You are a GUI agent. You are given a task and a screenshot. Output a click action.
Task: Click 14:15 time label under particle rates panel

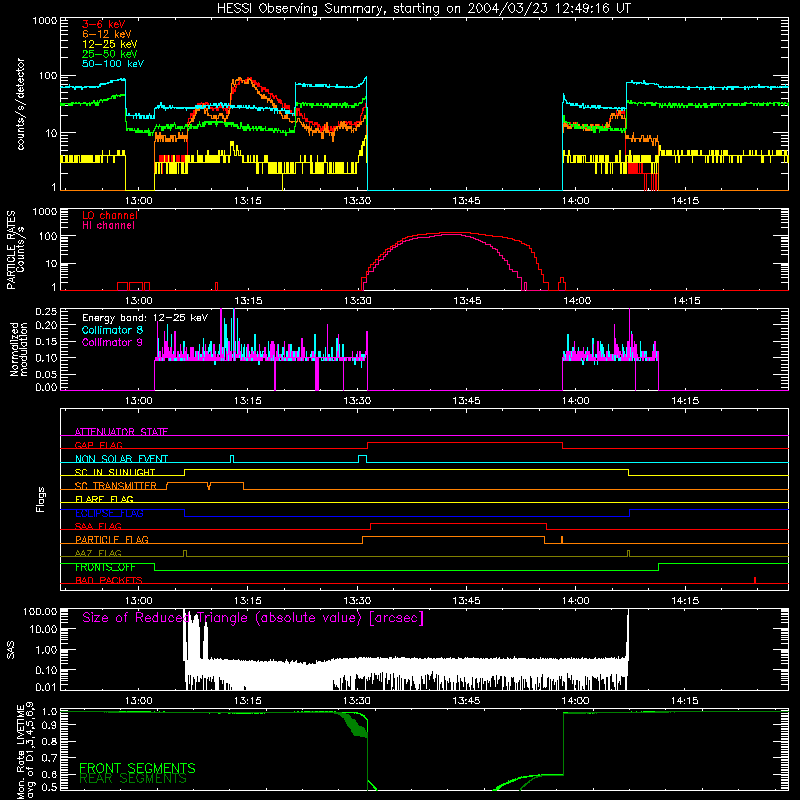pyautogui.click(x=687, y=301)
